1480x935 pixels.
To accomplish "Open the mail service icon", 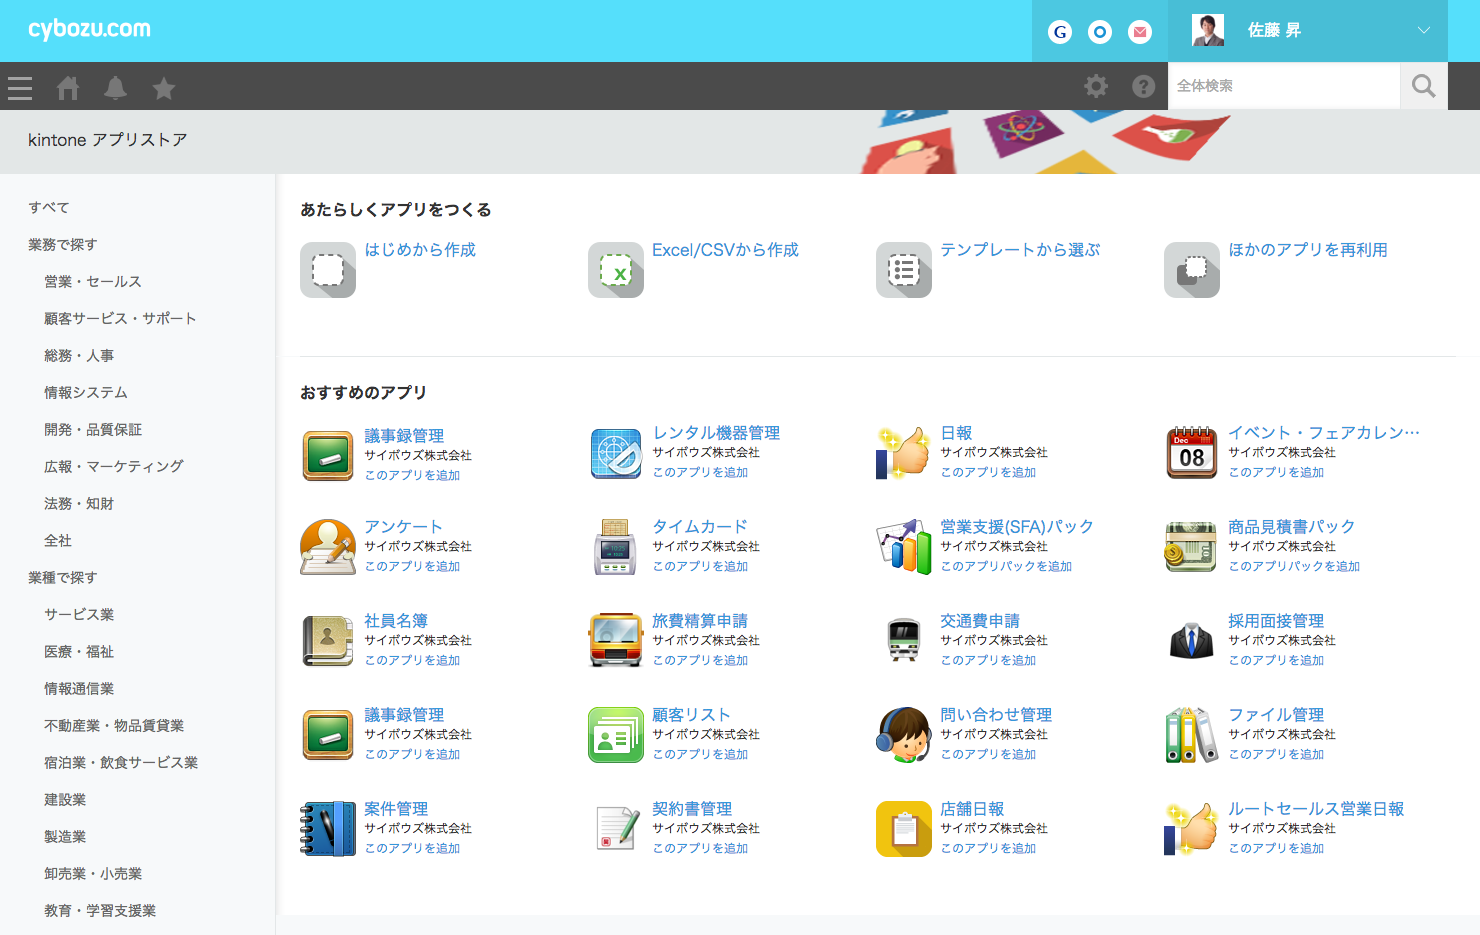I will pyautogui.click(x=1140, y=32).
